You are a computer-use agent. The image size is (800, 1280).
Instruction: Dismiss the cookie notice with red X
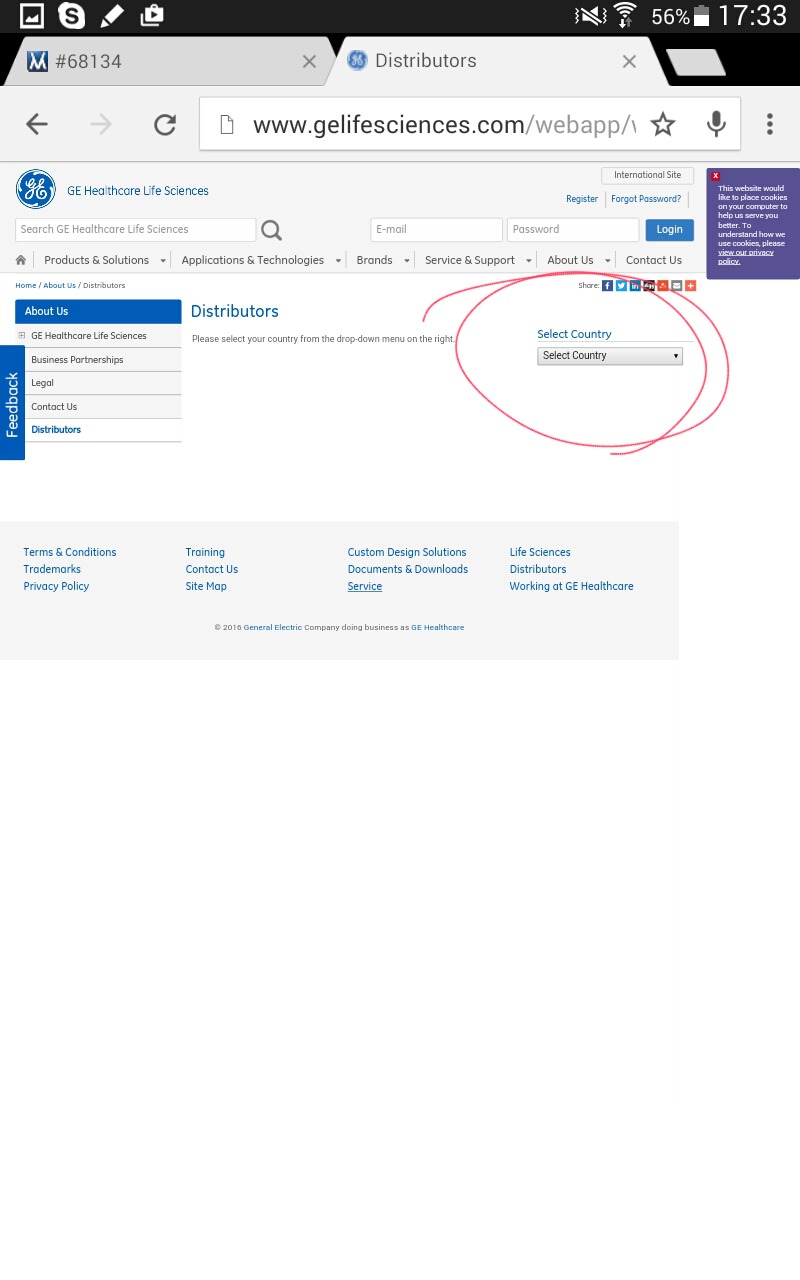tap(716, 176)
